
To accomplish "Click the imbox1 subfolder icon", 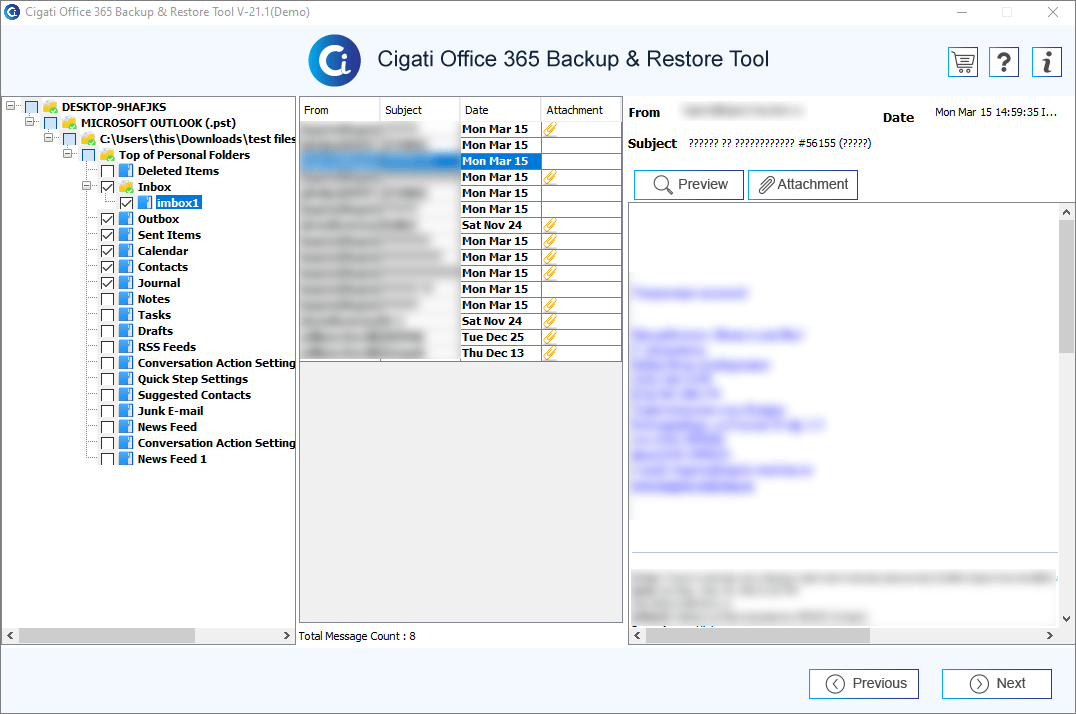I will (145, 203).
